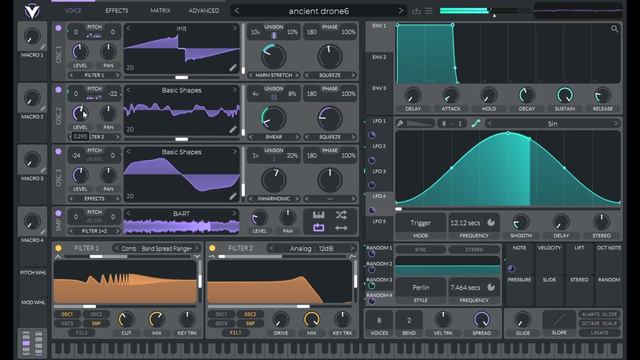Toggle OSC 2 power button
The width and height of the screenshot is (640, 360).
coord(58,90)
